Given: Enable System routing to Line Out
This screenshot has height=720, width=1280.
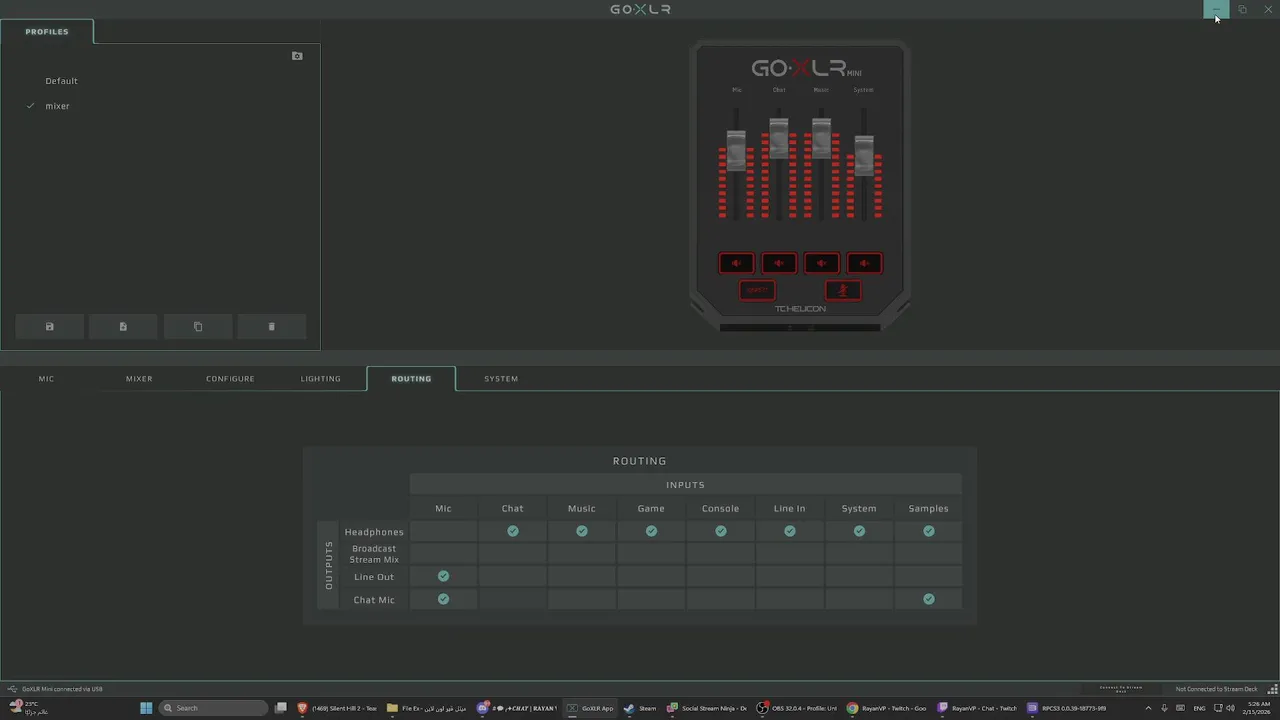Looking at the screenshot, I should click(x=859, y=577).
